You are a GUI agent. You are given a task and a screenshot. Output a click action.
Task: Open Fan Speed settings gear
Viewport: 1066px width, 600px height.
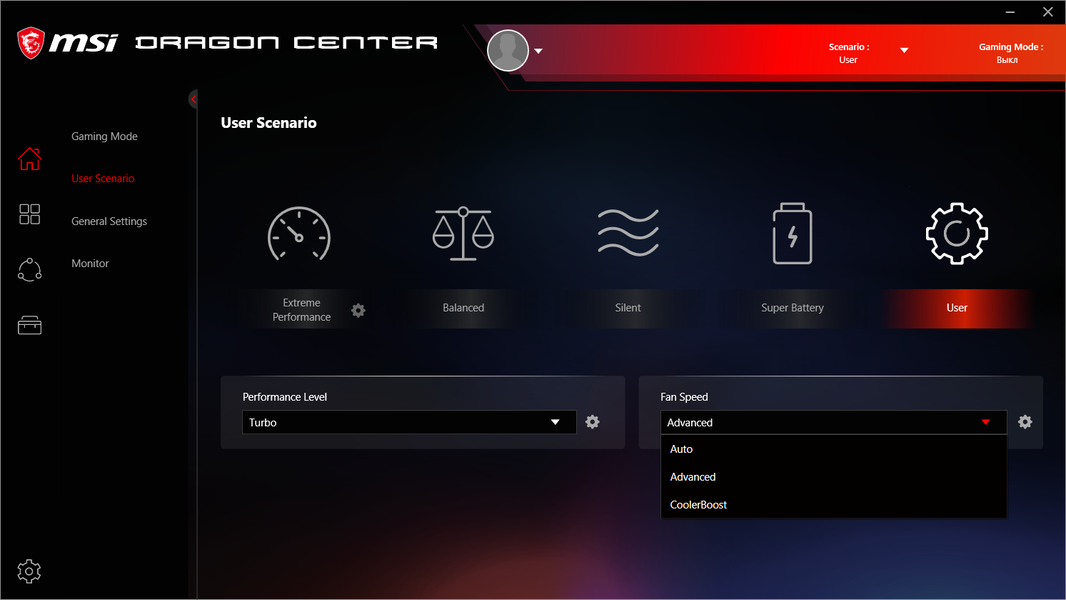click(1025, 422)
